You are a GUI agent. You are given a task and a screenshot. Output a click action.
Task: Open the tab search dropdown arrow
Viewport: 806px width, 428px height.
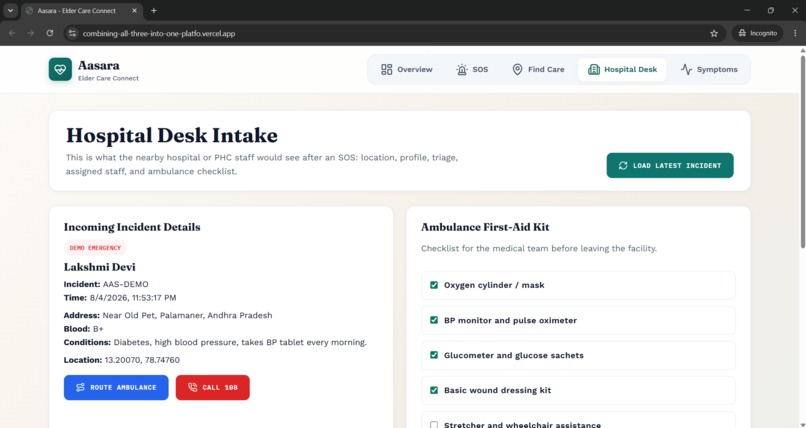[10, 10]
